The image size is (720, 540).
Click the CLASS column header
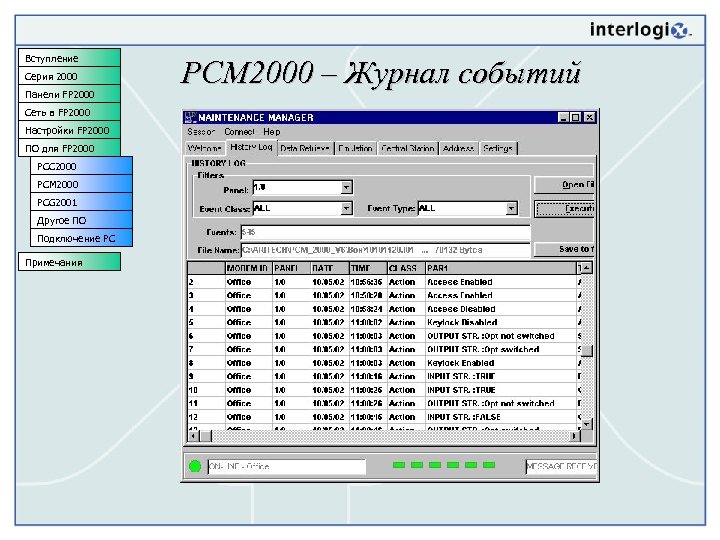pyautogui.click(x=406, y=268)
